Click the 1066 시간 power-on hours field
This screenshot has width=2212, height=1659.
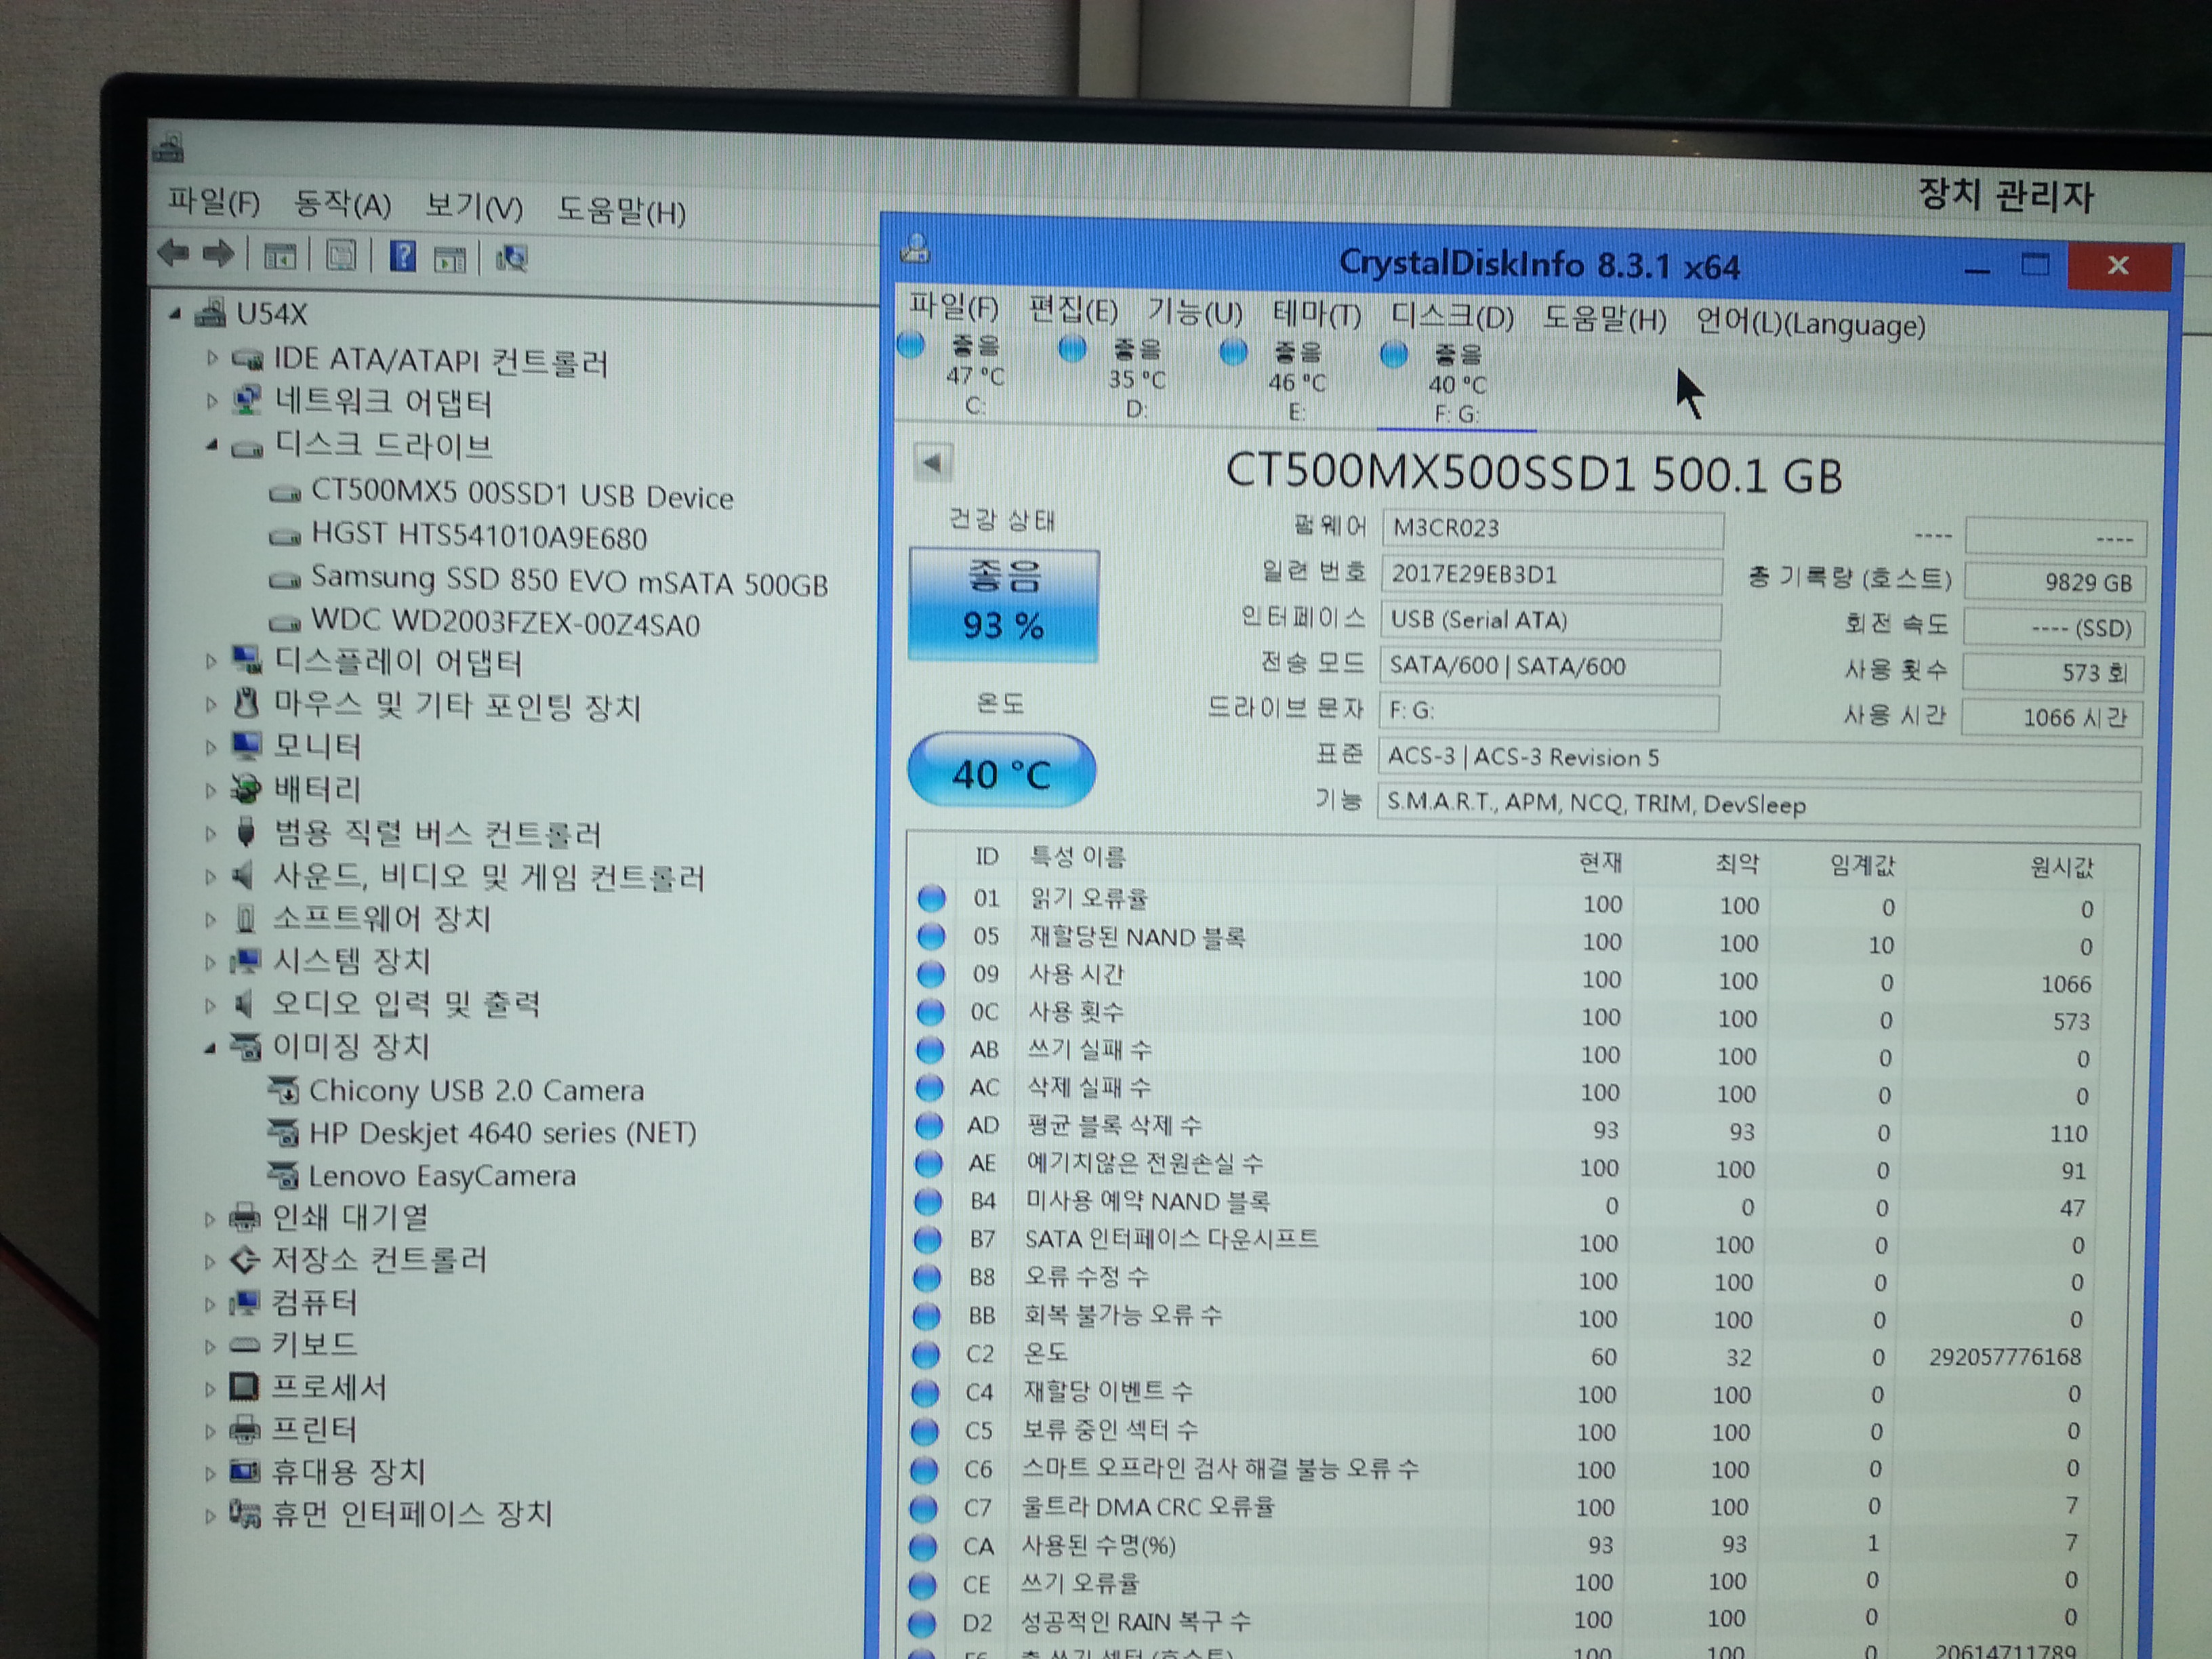(x=2052, y=716)
